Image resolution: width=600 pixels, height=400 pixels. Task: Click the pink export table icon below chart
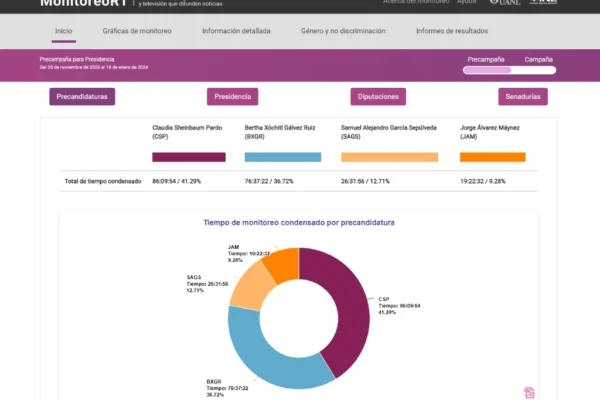tap(529, 393)
